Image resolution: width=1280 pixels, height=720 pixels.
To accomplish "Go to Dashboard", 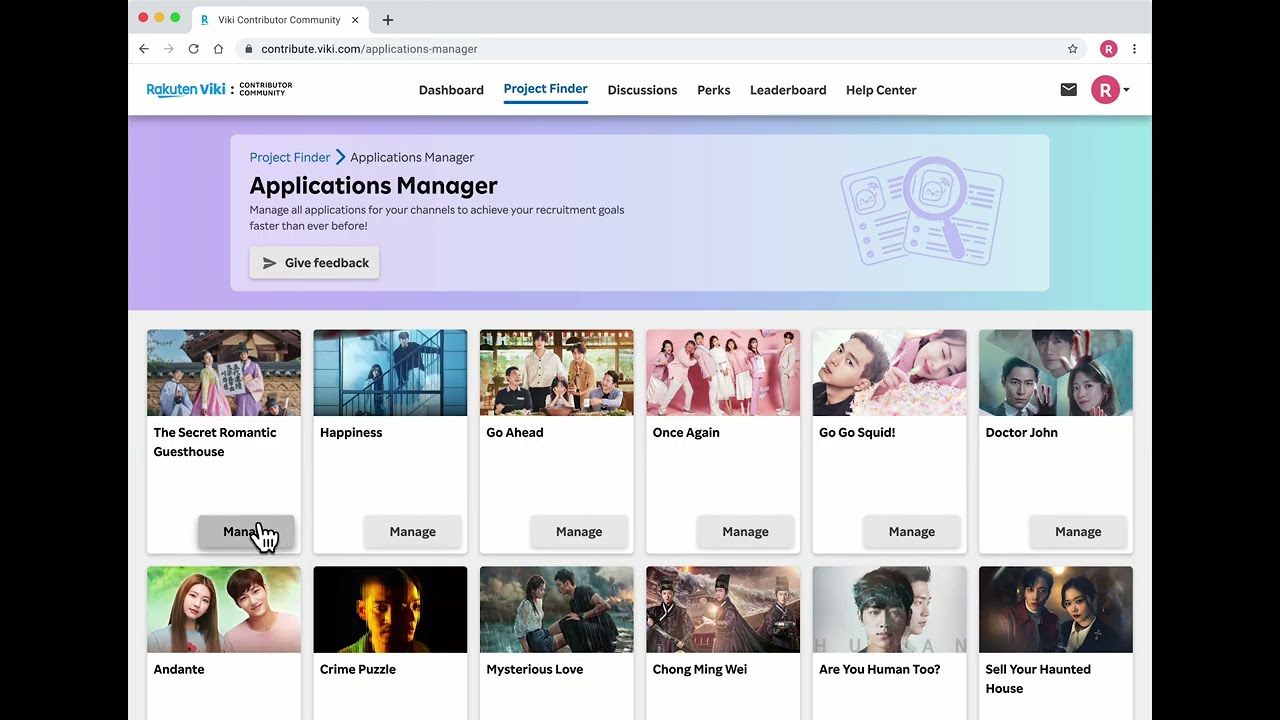I will pyautogui.click(x=451, y=90).
